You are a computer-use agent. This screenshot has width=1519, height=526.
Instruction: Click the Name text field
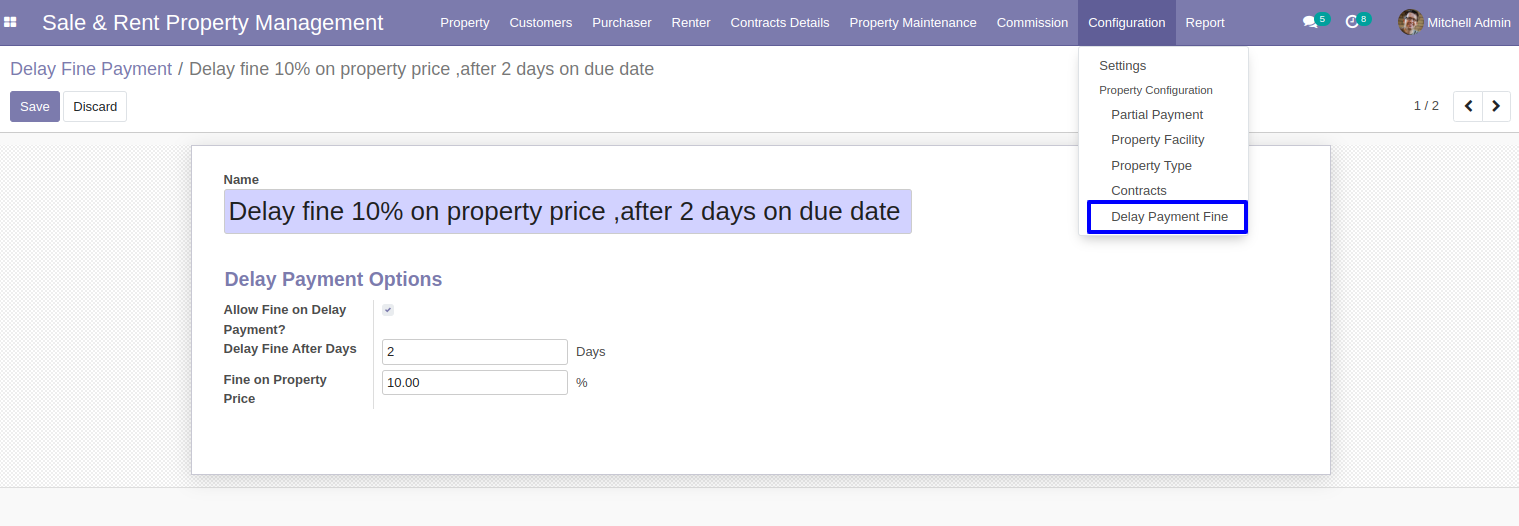[x=567, y=212]
